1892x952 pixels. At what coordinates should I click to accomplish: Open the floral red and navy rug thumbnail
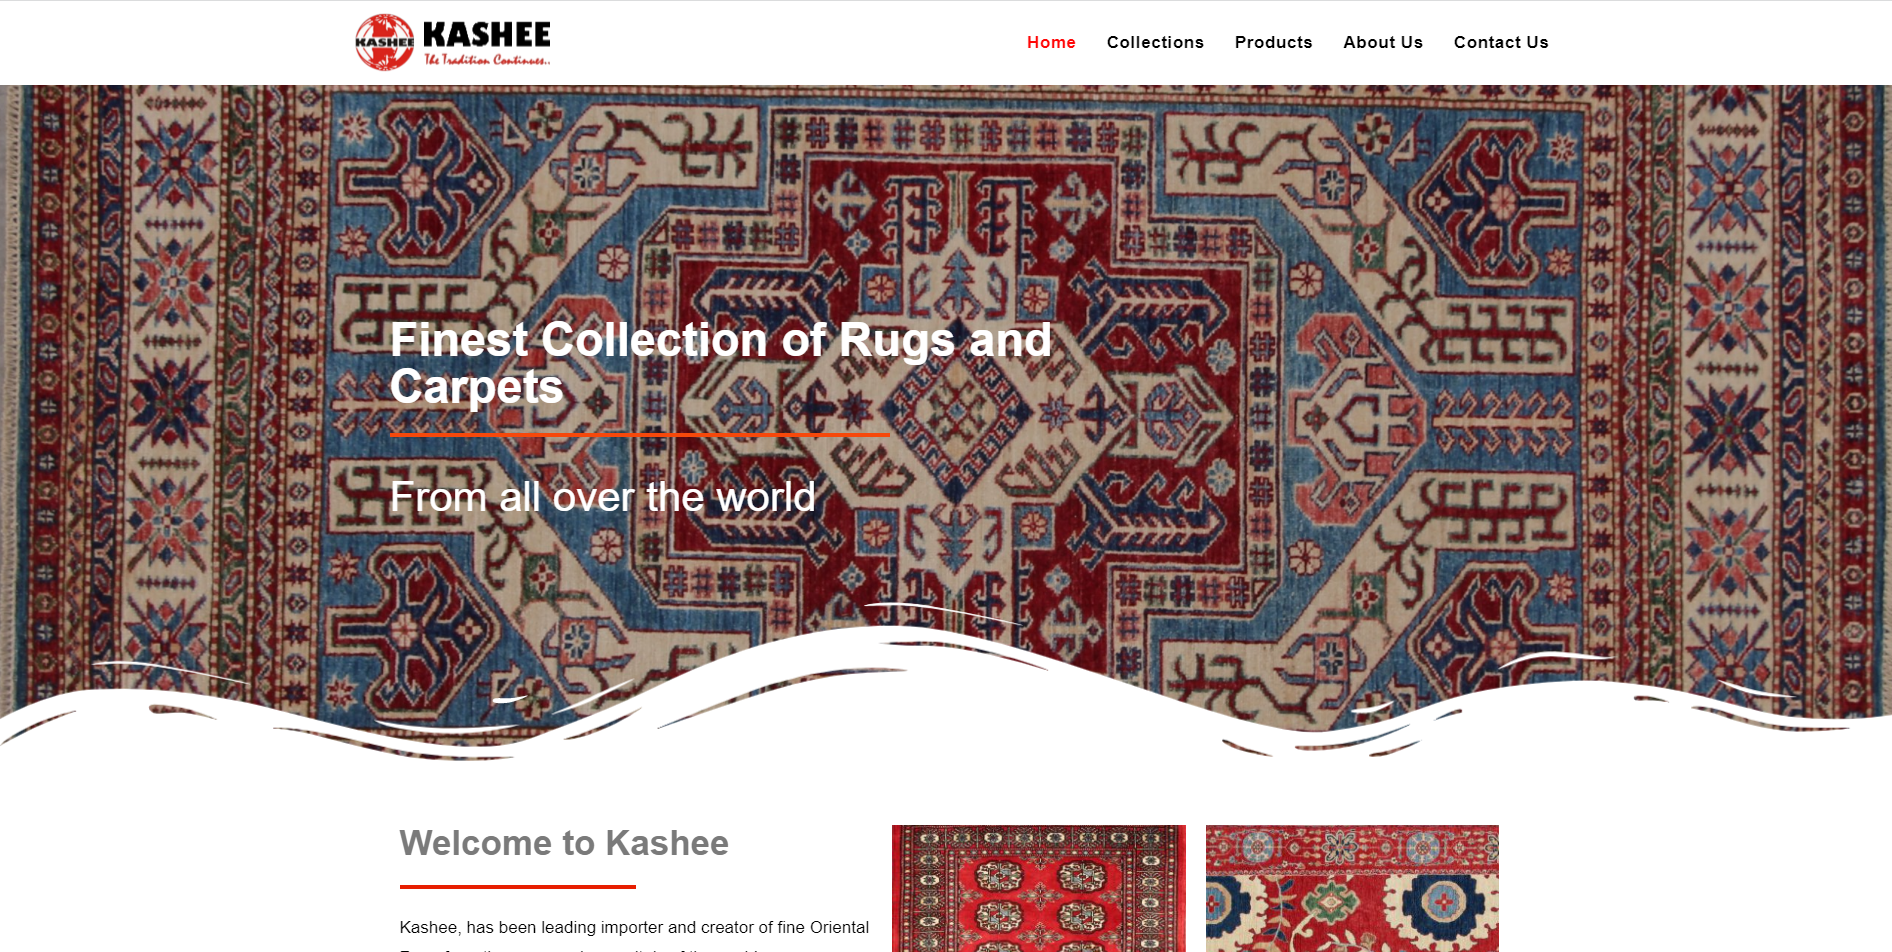click(1352, 888)
